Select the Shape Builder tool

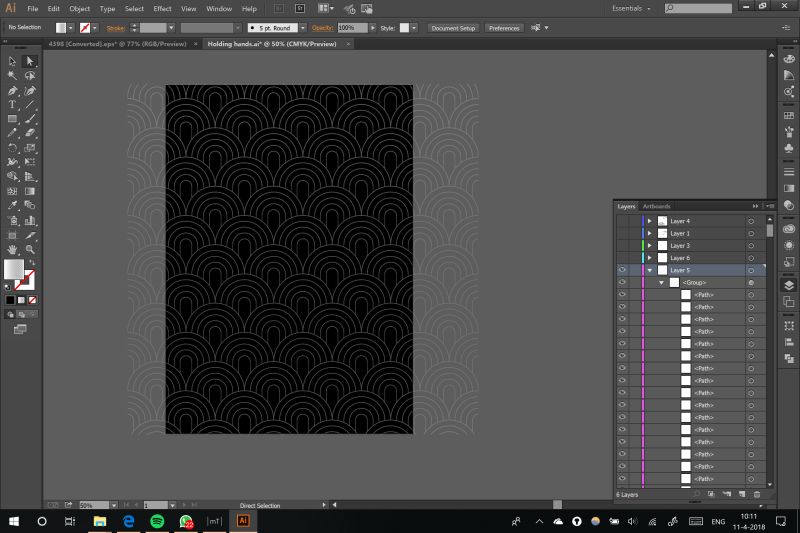point(12,176)
